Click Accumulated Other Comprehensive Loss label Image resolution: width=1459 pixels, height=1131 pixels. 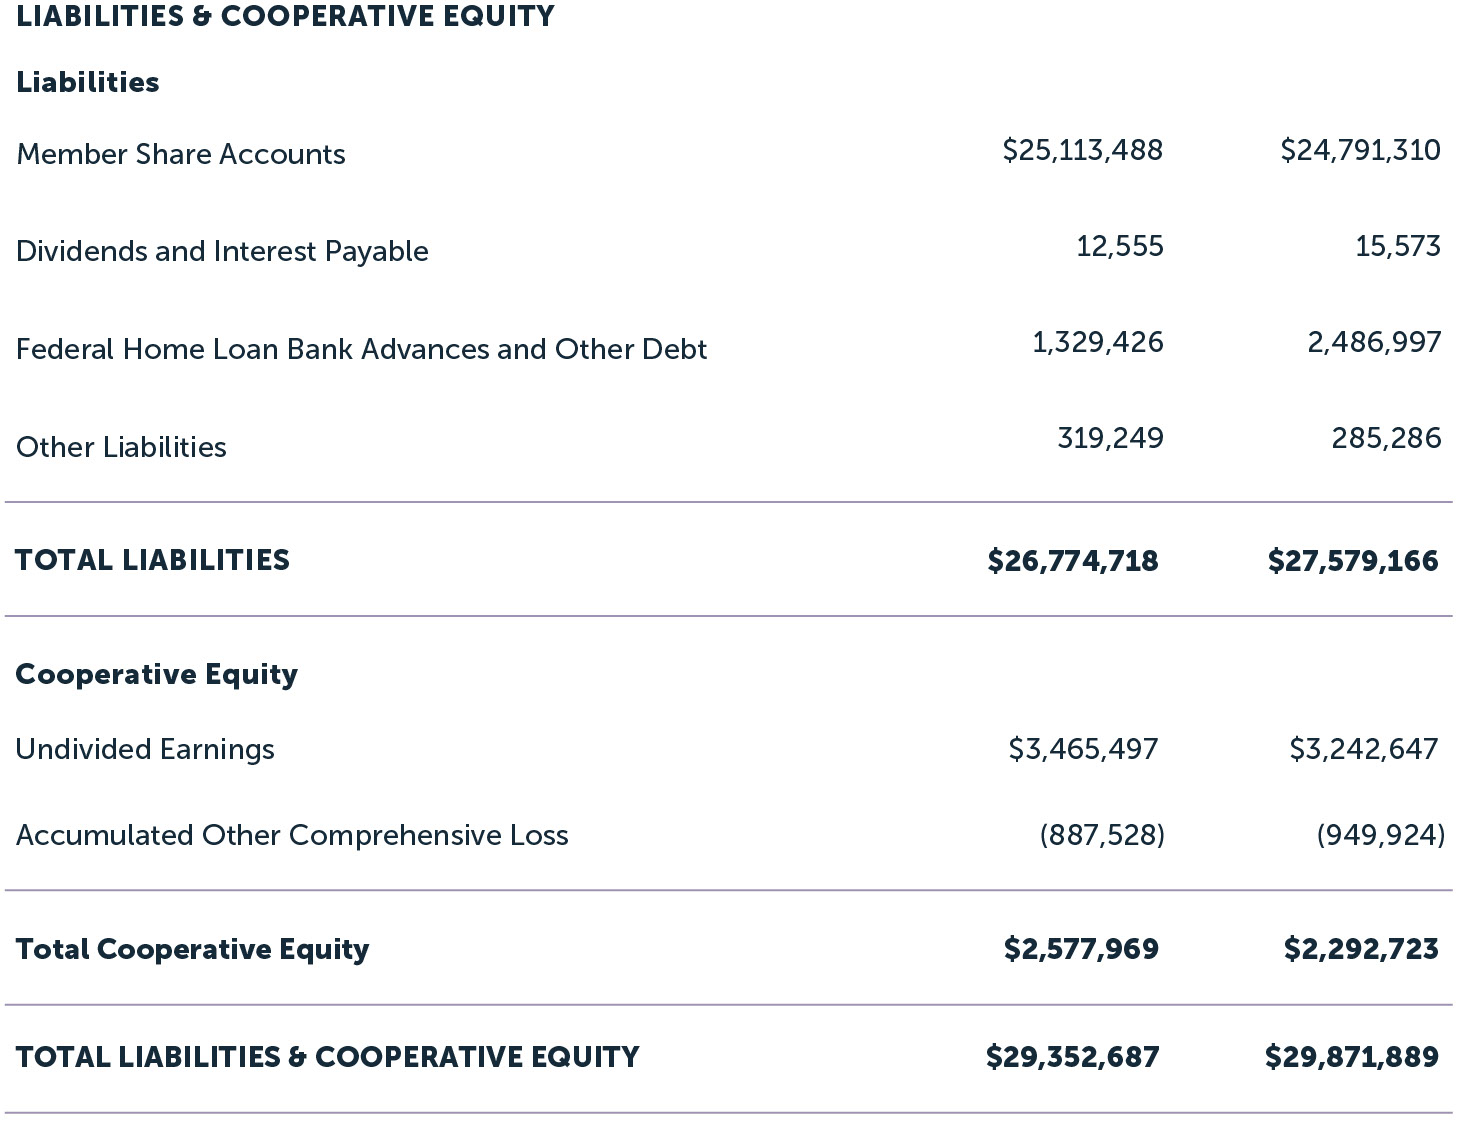click(292, 835)
